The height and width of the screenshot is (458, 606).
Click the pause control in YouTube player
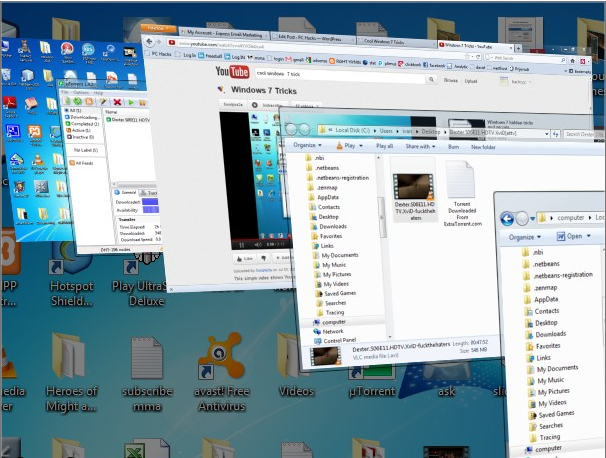coord(242,245)
